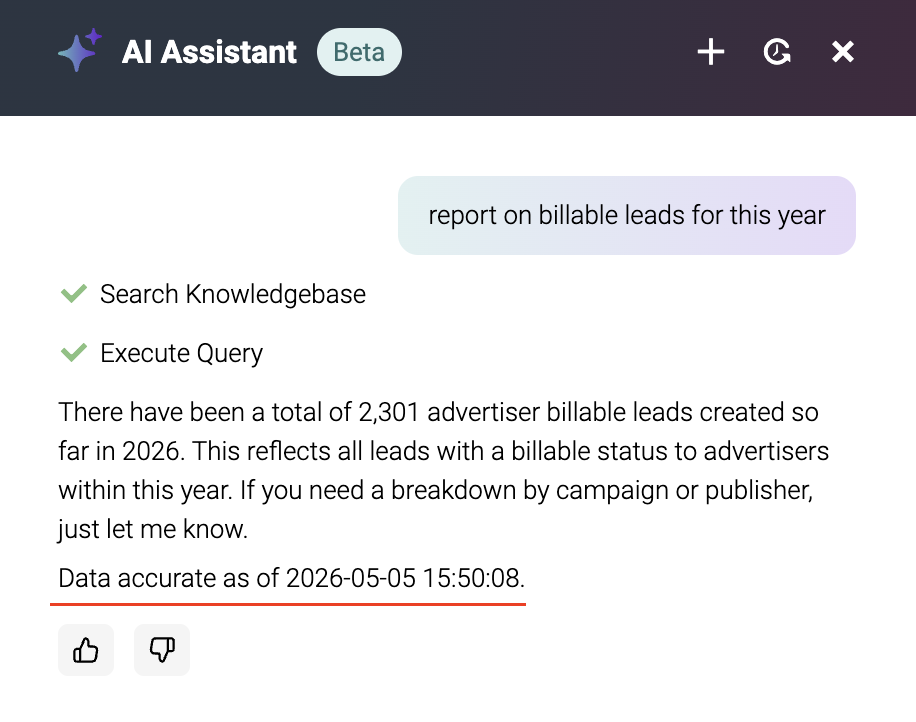Click the response paragraph mentioning 2,301 leads
The width and height of the screenshot is (916, 722).
443,470
